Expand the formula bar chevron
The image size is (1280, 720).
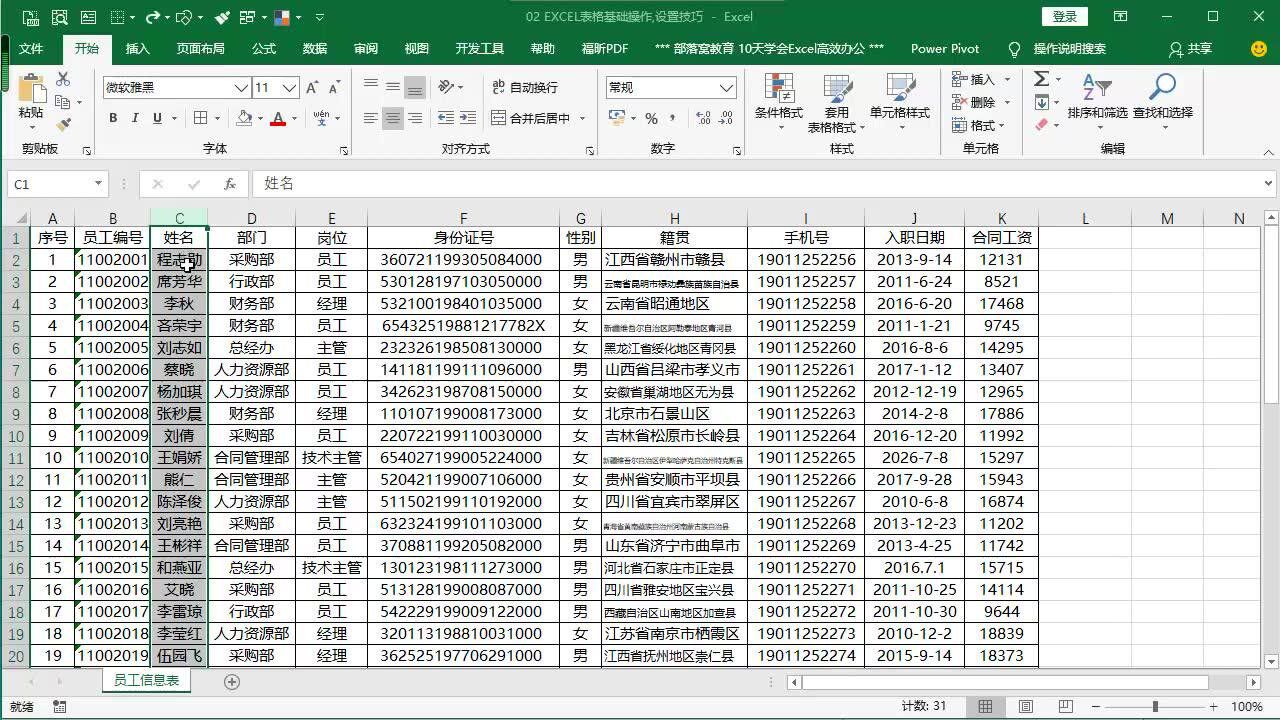pos(1269,184)
